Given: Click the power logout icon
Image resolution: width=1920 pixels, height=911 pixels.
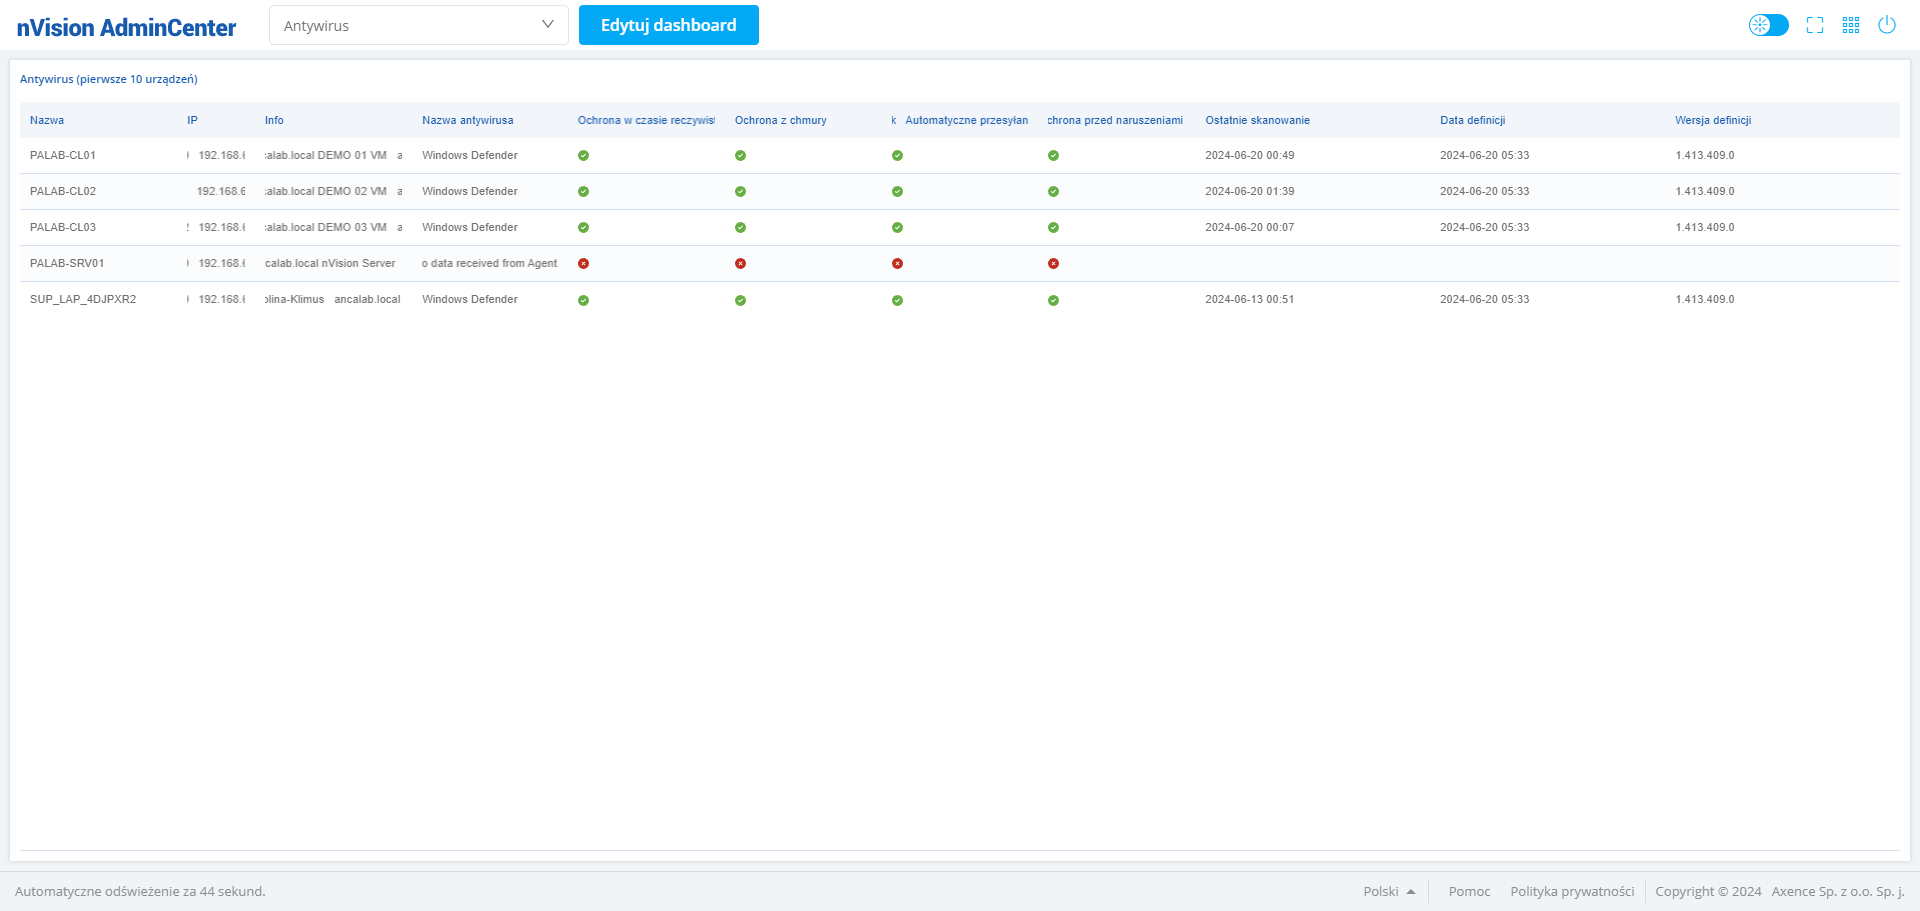Looking at the screenshot, I should point(1887,25).
